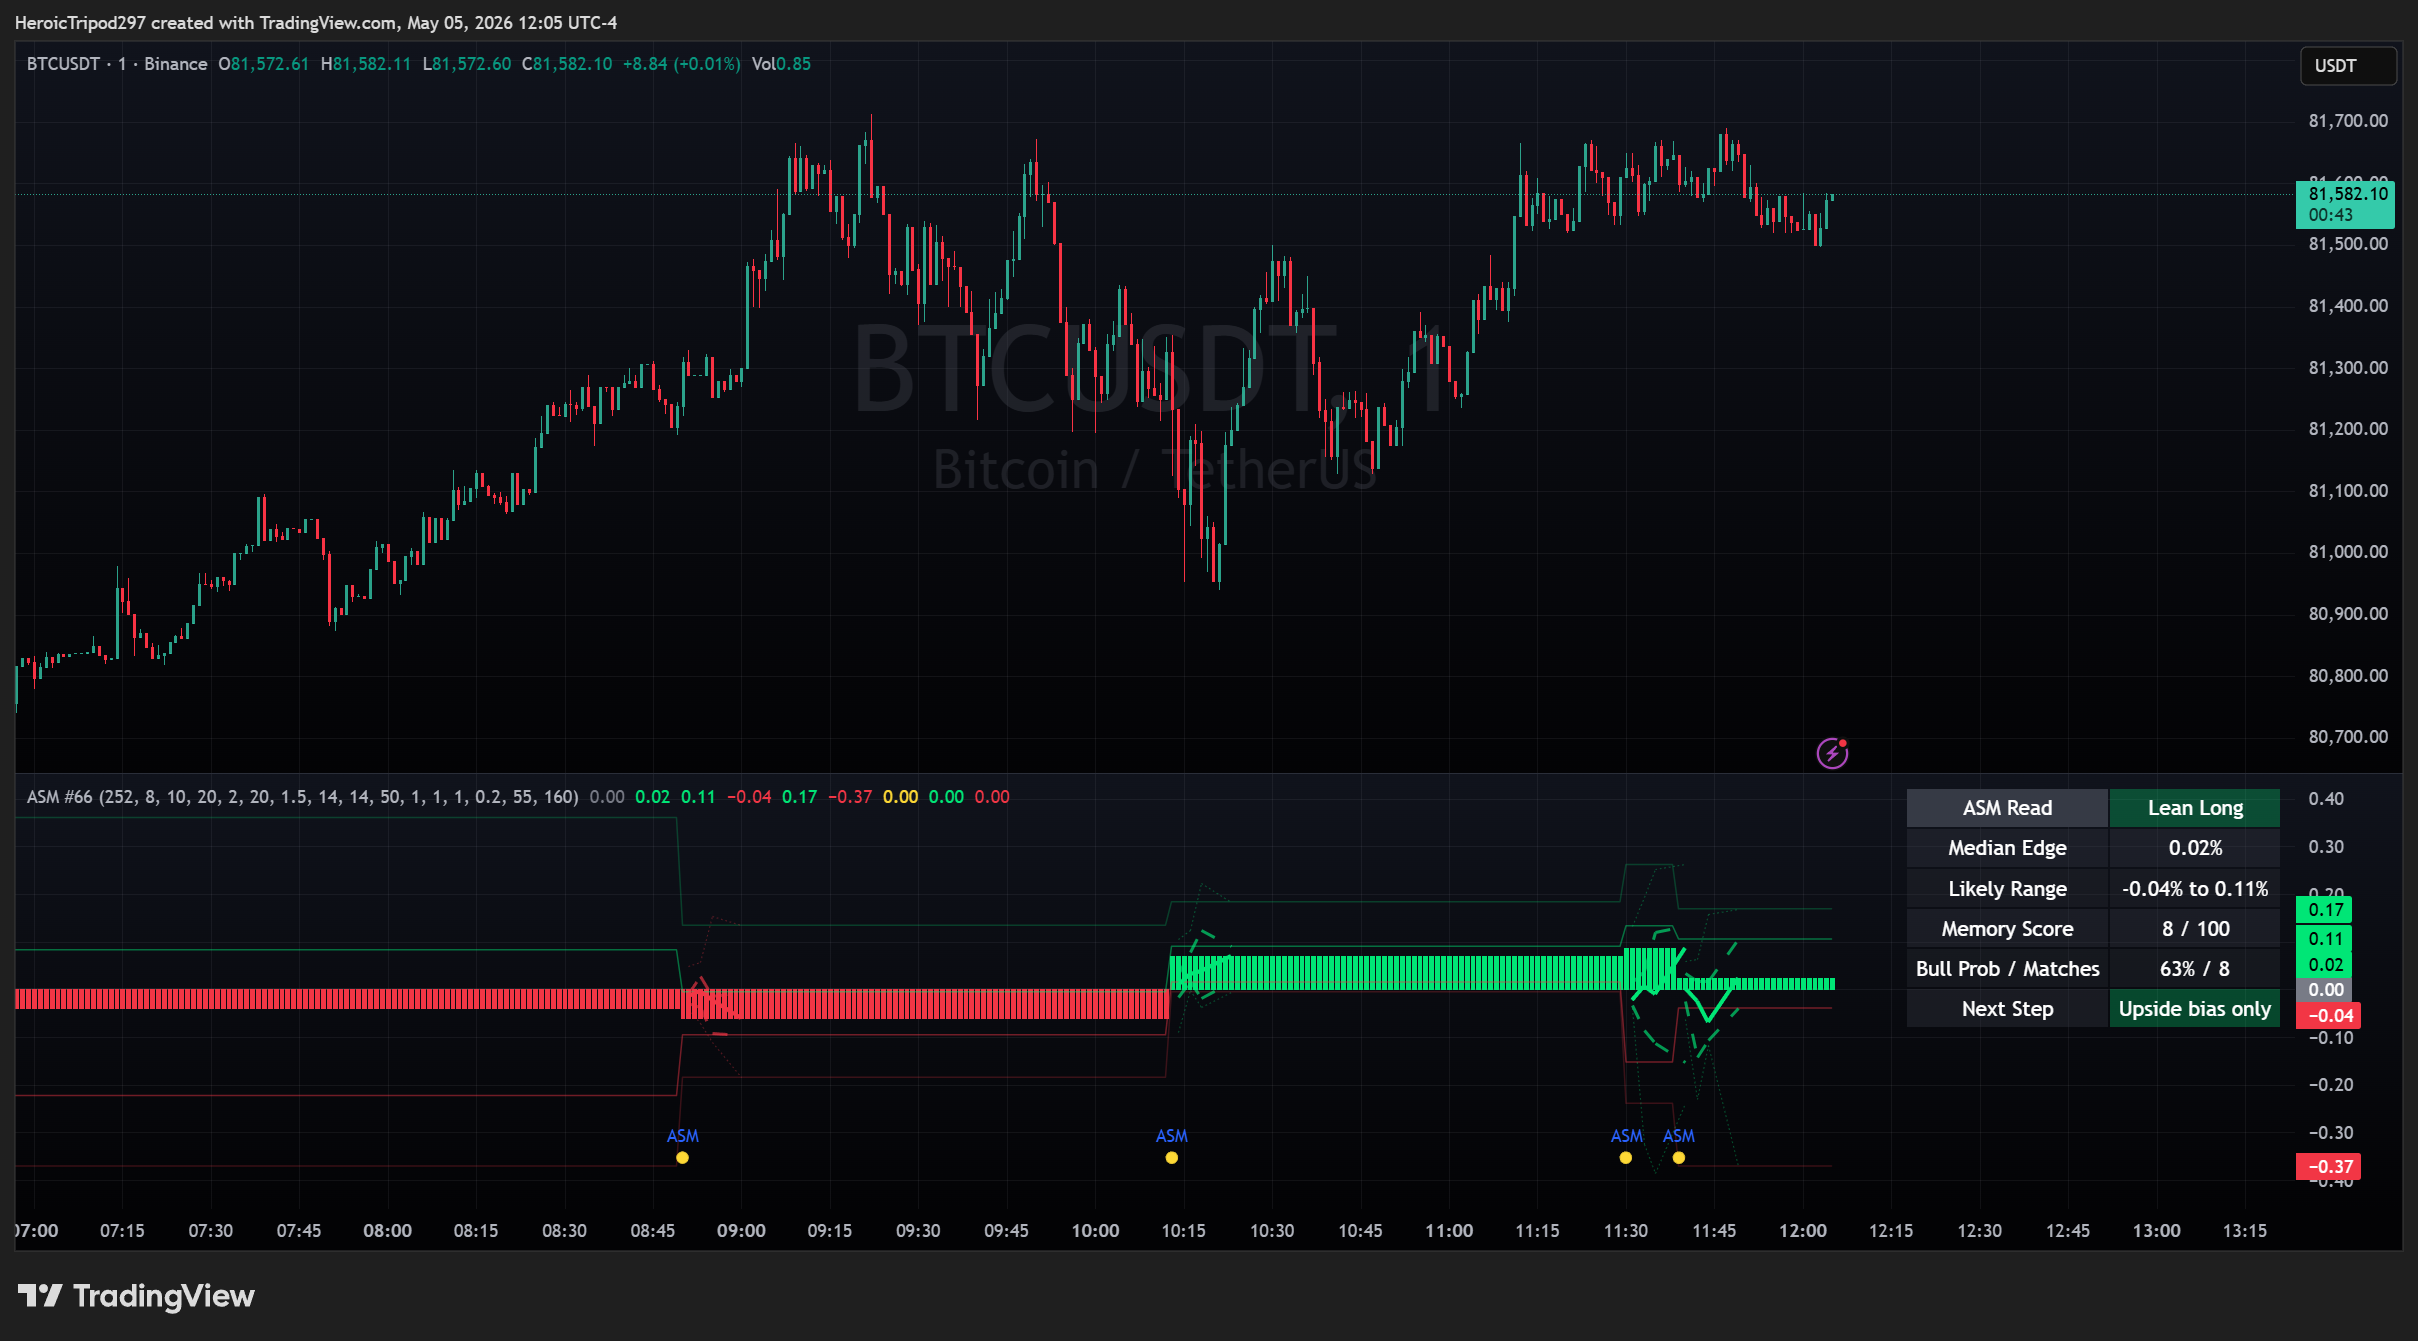The image size is (2418, 1341).
Task: Click the 0.02 green scale label
Action: (x=2324, y=965)
